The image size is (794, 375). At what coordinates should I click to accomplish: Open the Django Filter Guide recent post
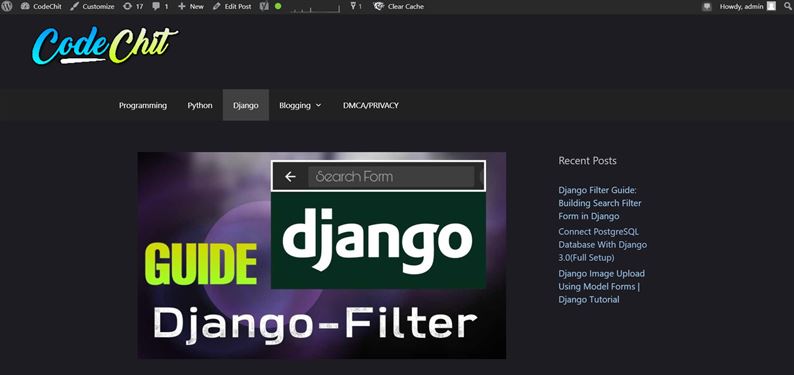click(600, 203)
